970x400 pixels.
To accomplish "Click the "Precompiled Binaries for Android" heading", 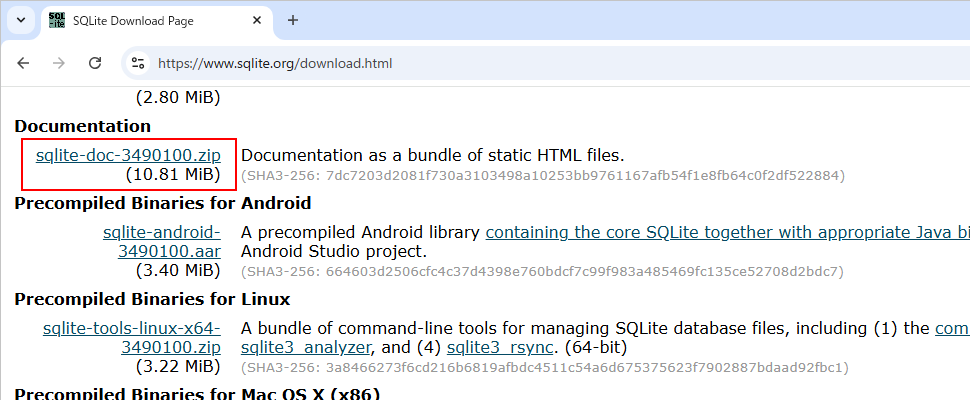I will click(x=163, y=203).
